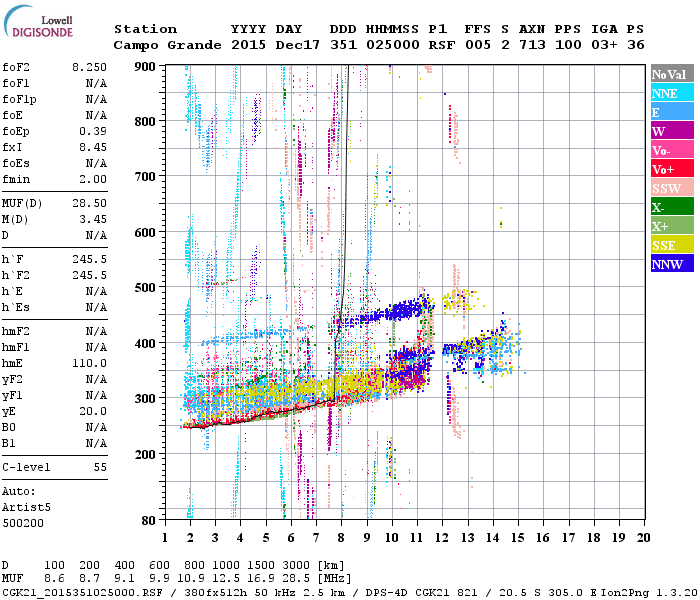Click the time 025000 in header
700x600 pixels.
pyautogui.click(x=393, y=45)
